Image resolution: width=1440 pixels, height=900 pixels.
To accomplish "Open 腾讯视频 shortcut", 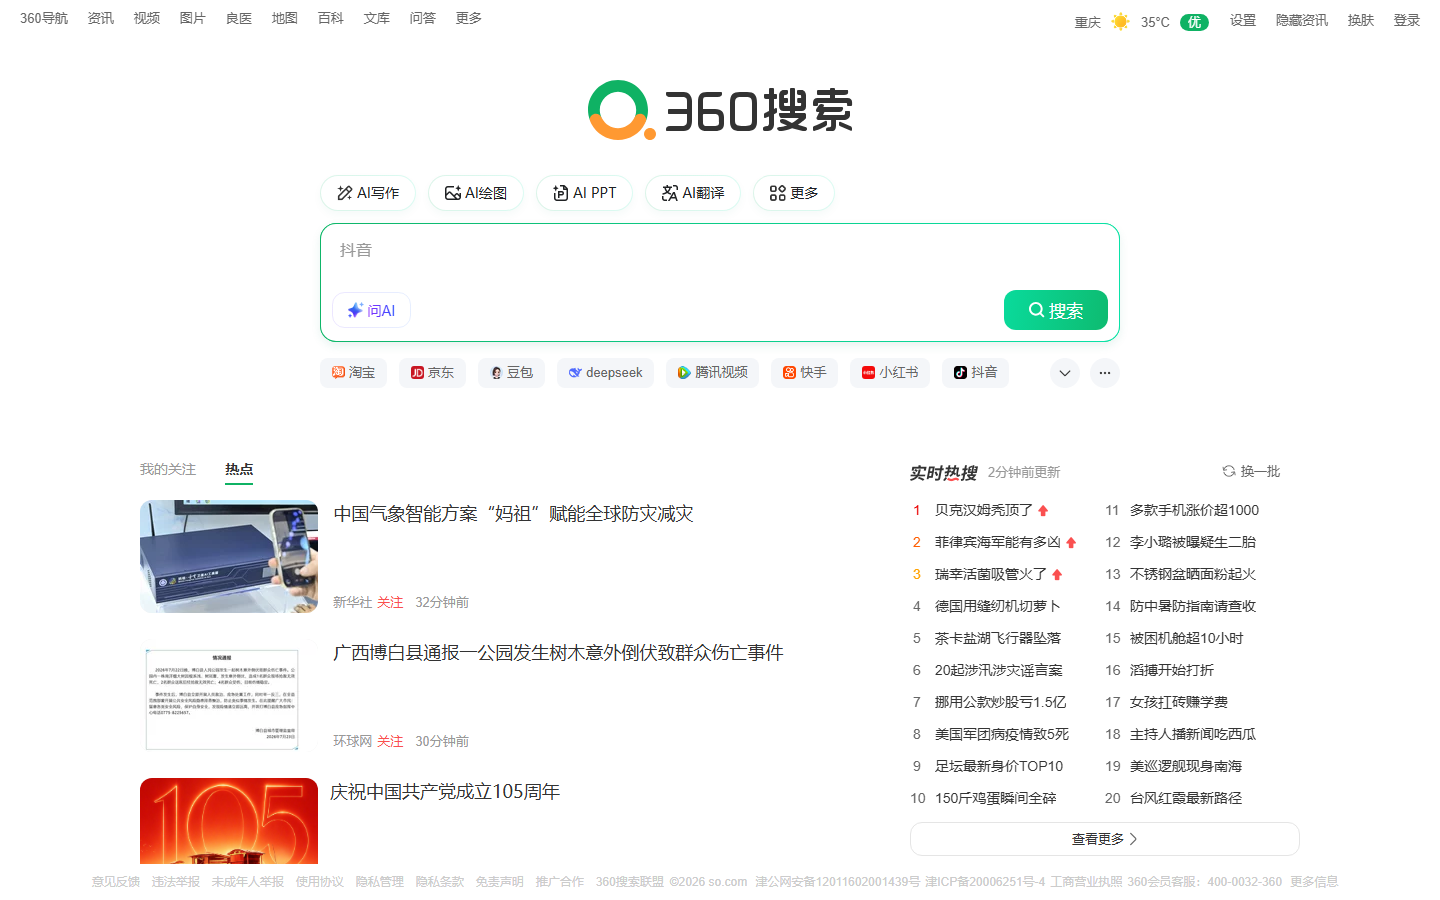I will (x=712, y=372).
